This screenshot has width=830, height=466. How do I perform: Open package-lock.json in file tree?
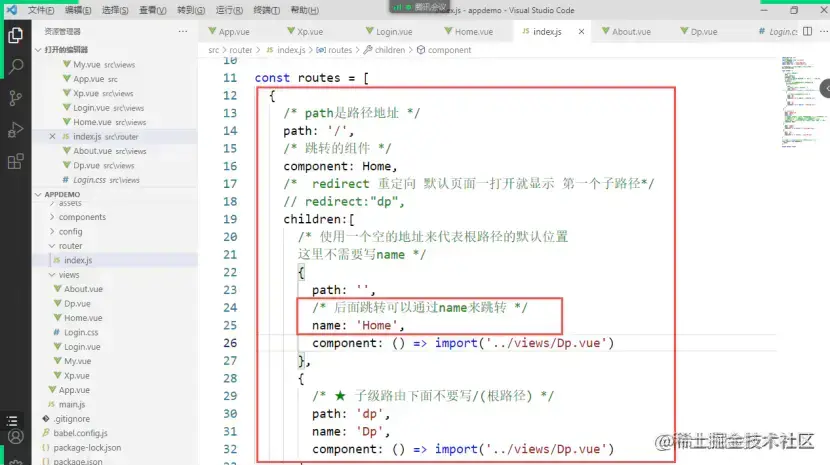tap(87, 447)
